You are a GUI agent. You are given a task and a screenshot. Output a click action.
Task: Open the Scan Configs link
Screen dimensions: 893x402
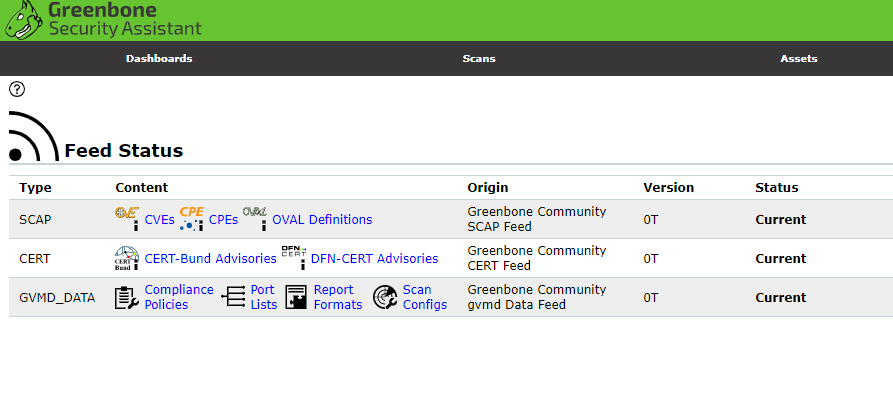pyautogui.click(x=425, y=297)
